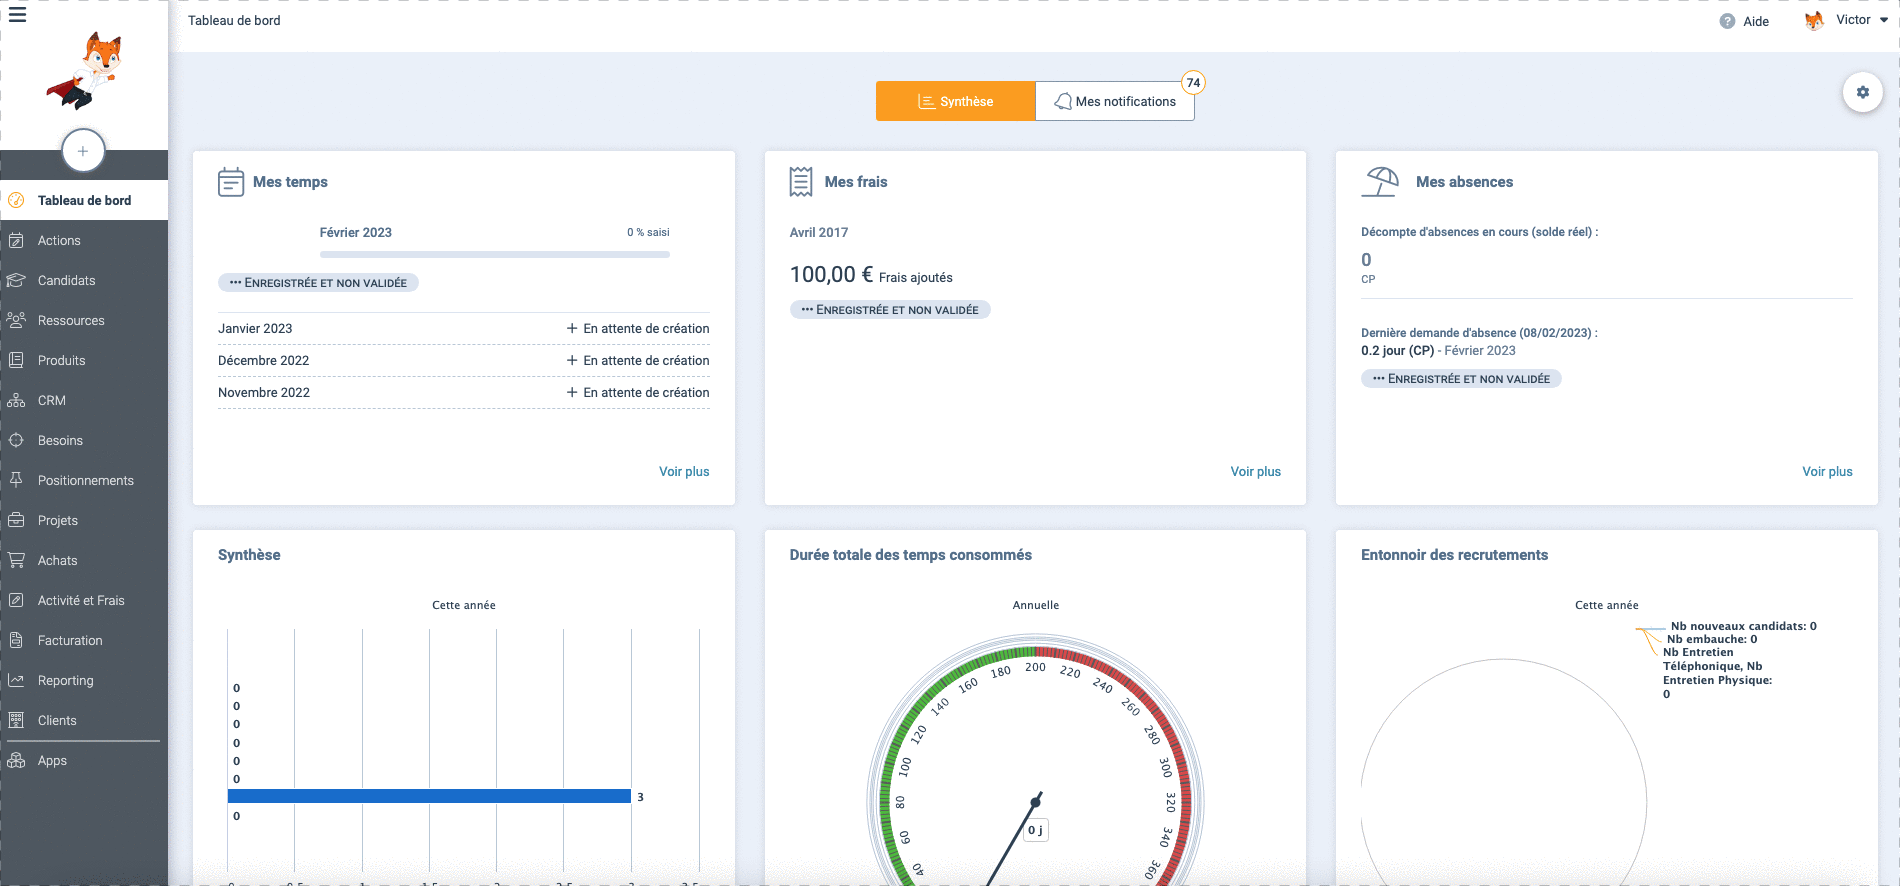
Task: Click the Février 2023 timesheet label
Action: [356, 232]
